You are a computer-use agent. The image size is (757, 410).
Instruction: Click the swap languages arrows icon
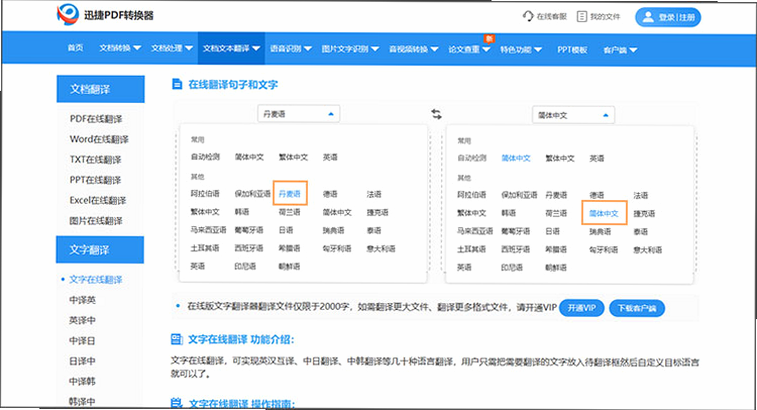coord(436,114)
